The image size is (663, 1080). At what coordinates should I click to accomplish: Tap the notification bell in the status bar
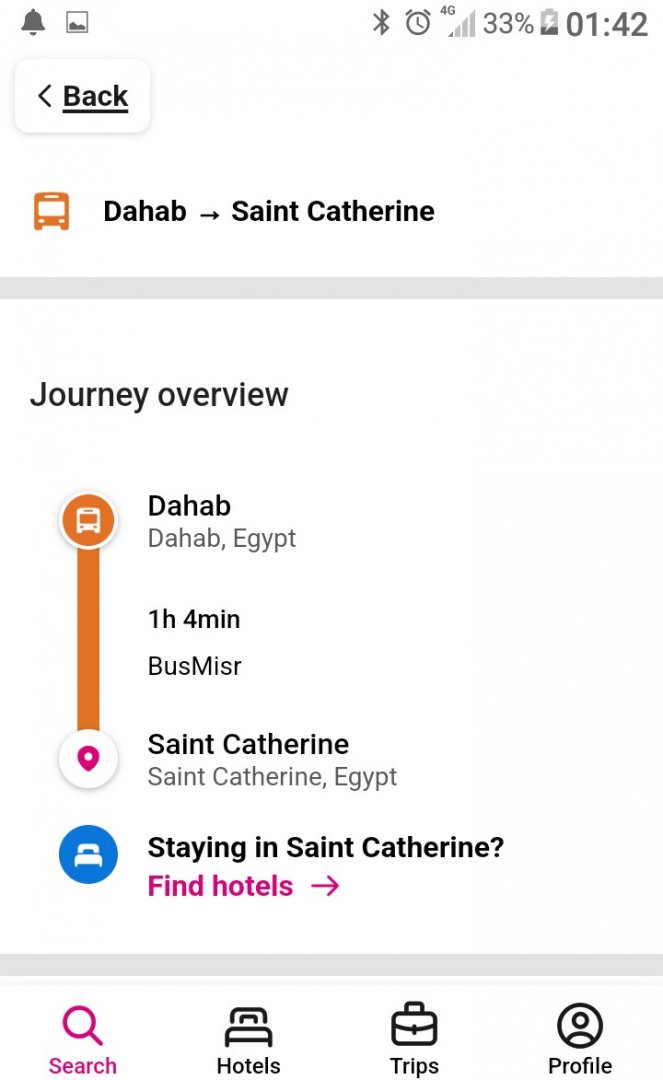(x=34, y=22)
